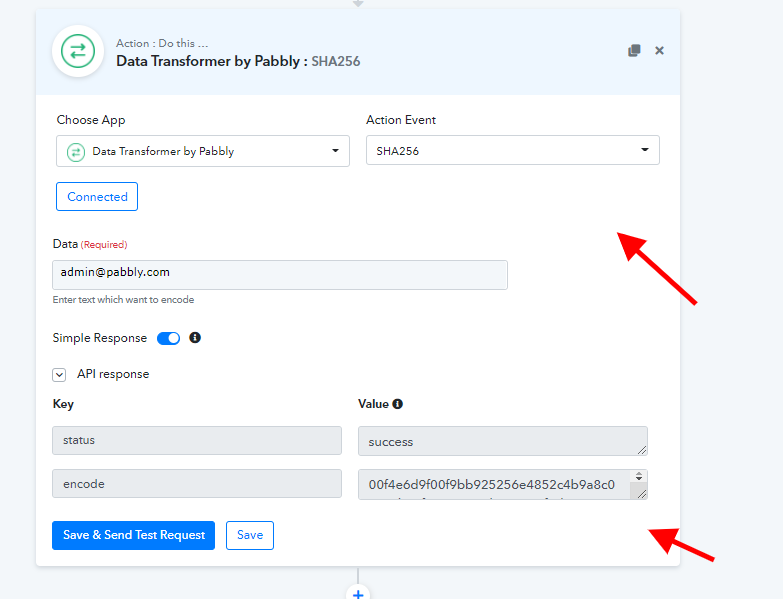Open the Action Event SHA256 dropdown

point(512,150)
